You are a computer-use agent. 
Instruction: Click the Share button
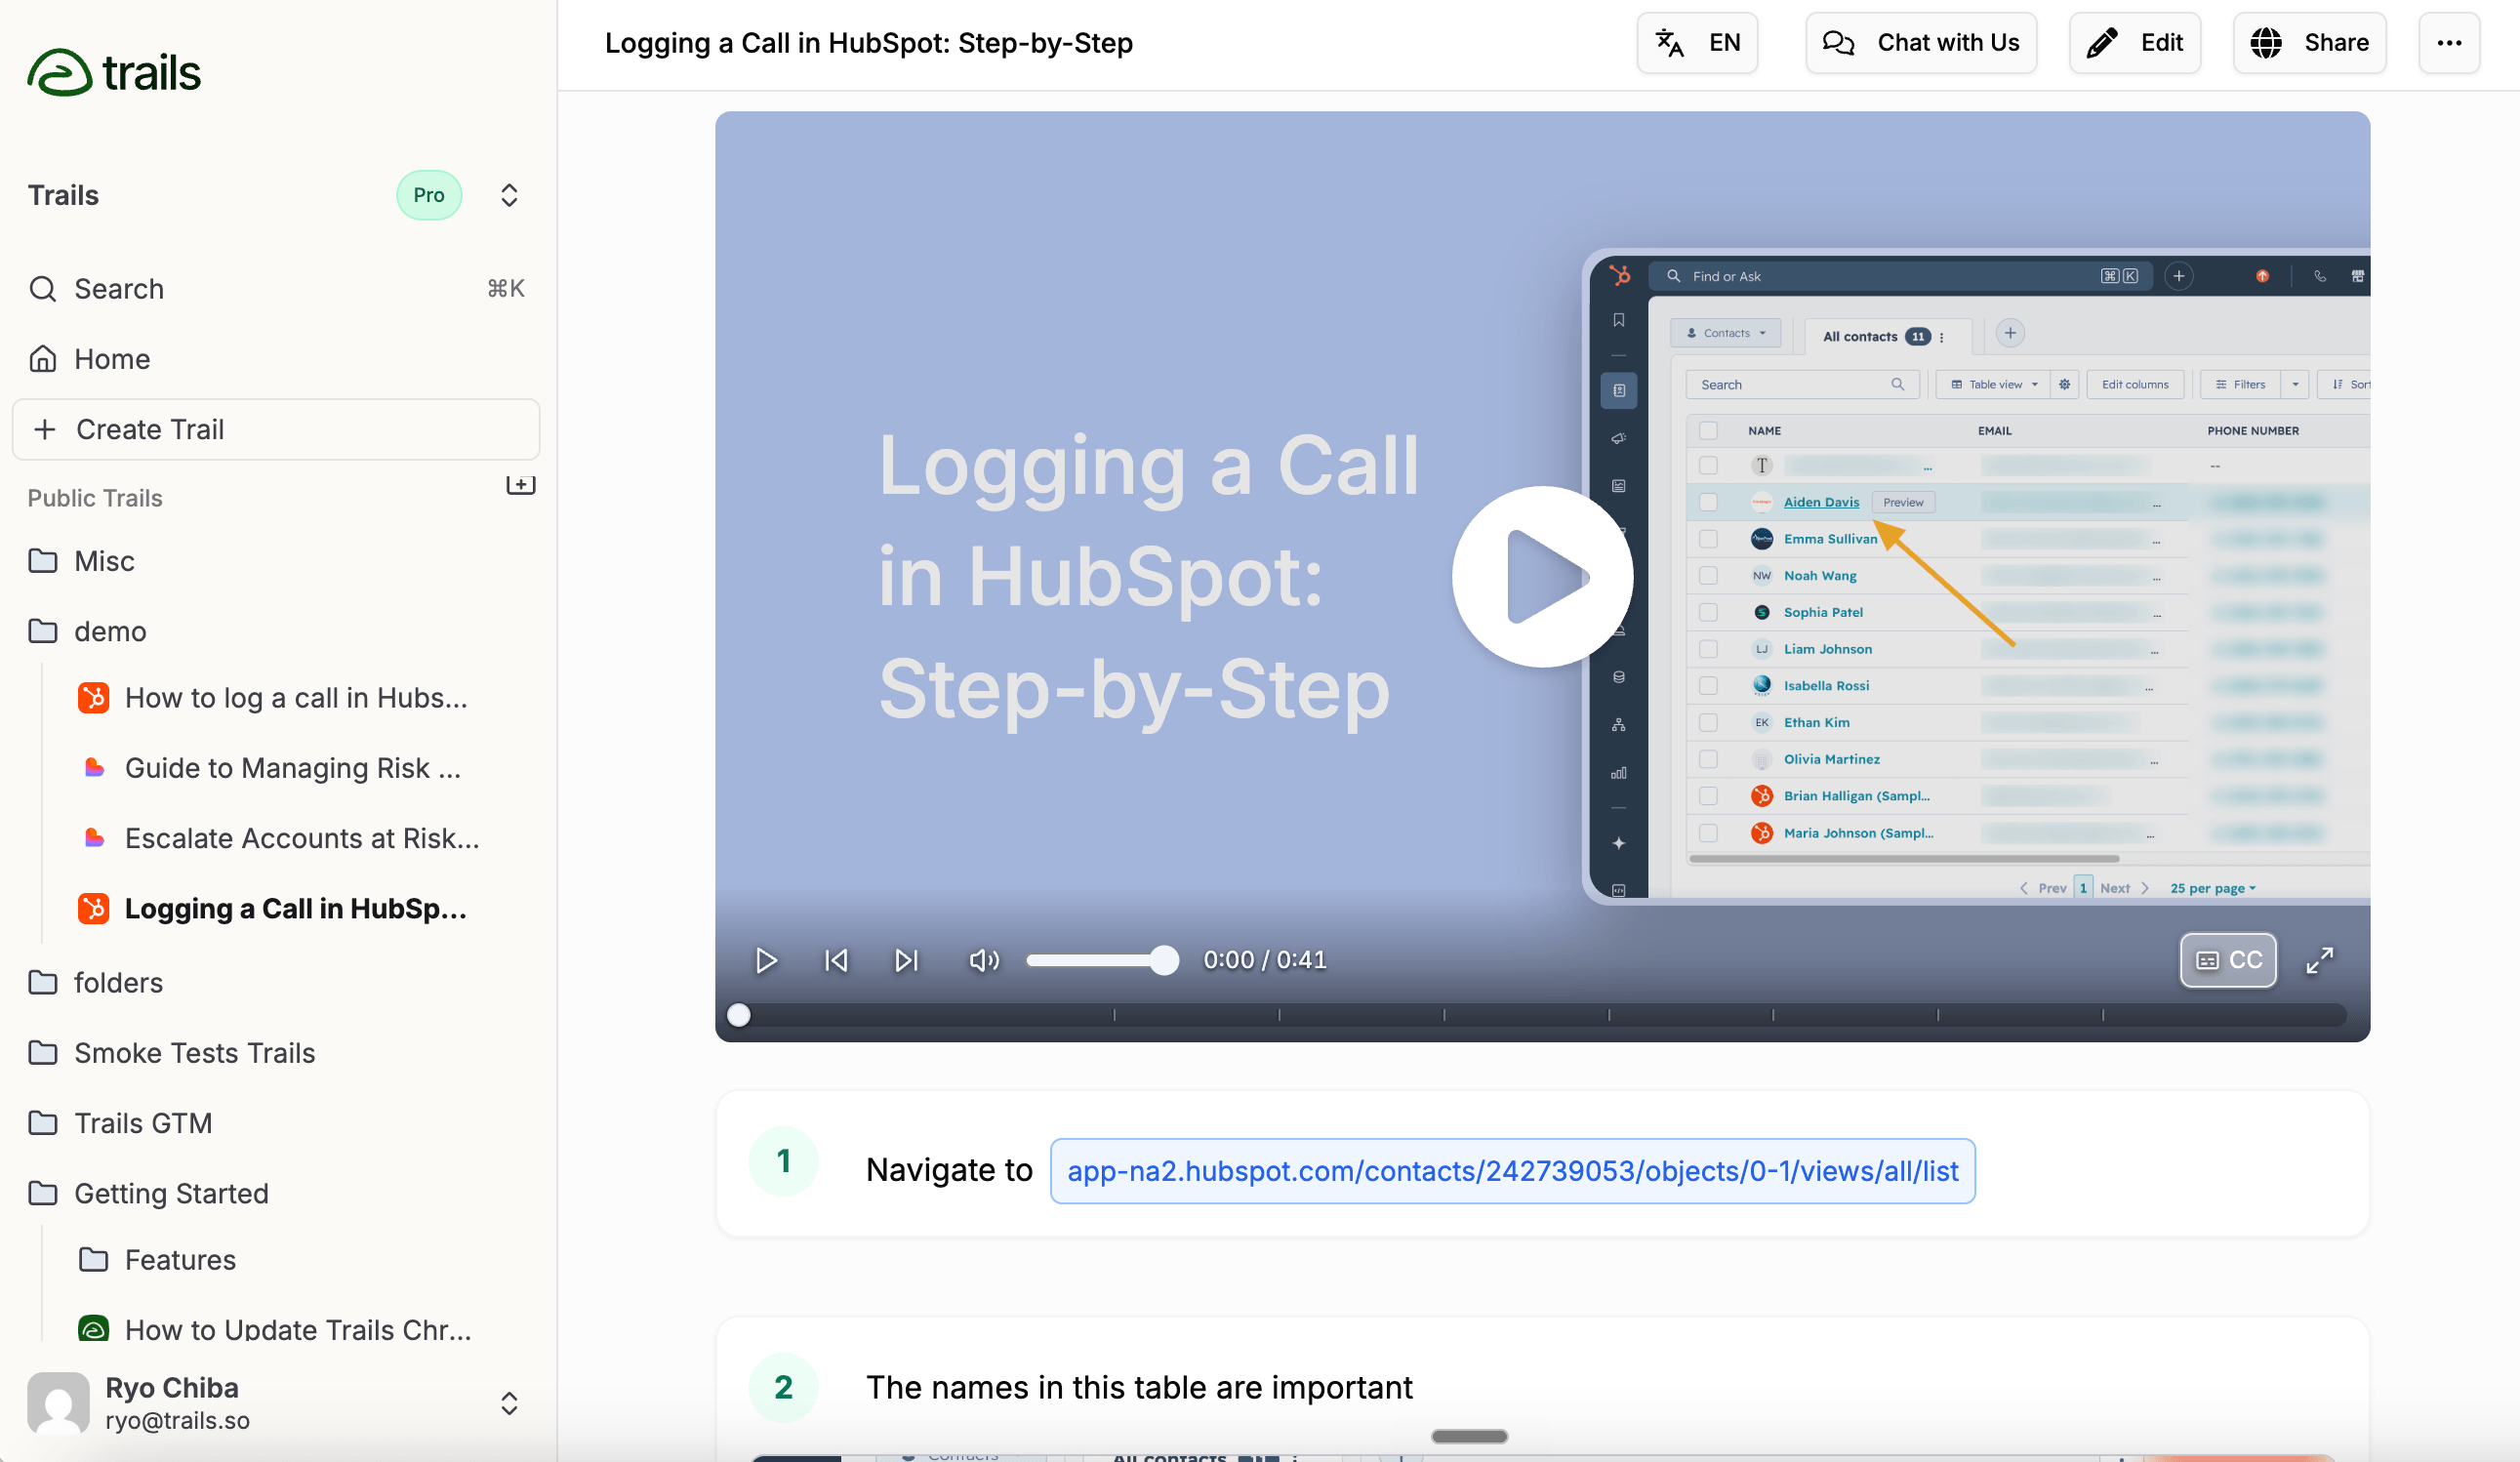(x=2309, y=43)
